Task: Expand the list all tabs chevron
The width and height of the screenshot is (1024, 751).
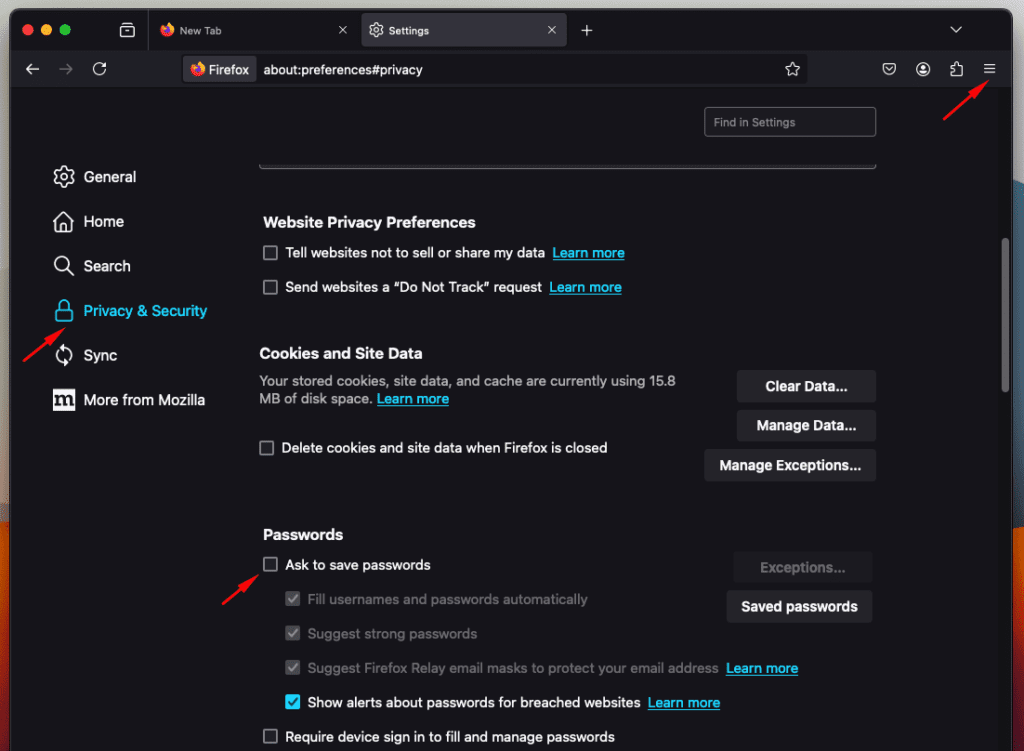Action: click(956, 30)
